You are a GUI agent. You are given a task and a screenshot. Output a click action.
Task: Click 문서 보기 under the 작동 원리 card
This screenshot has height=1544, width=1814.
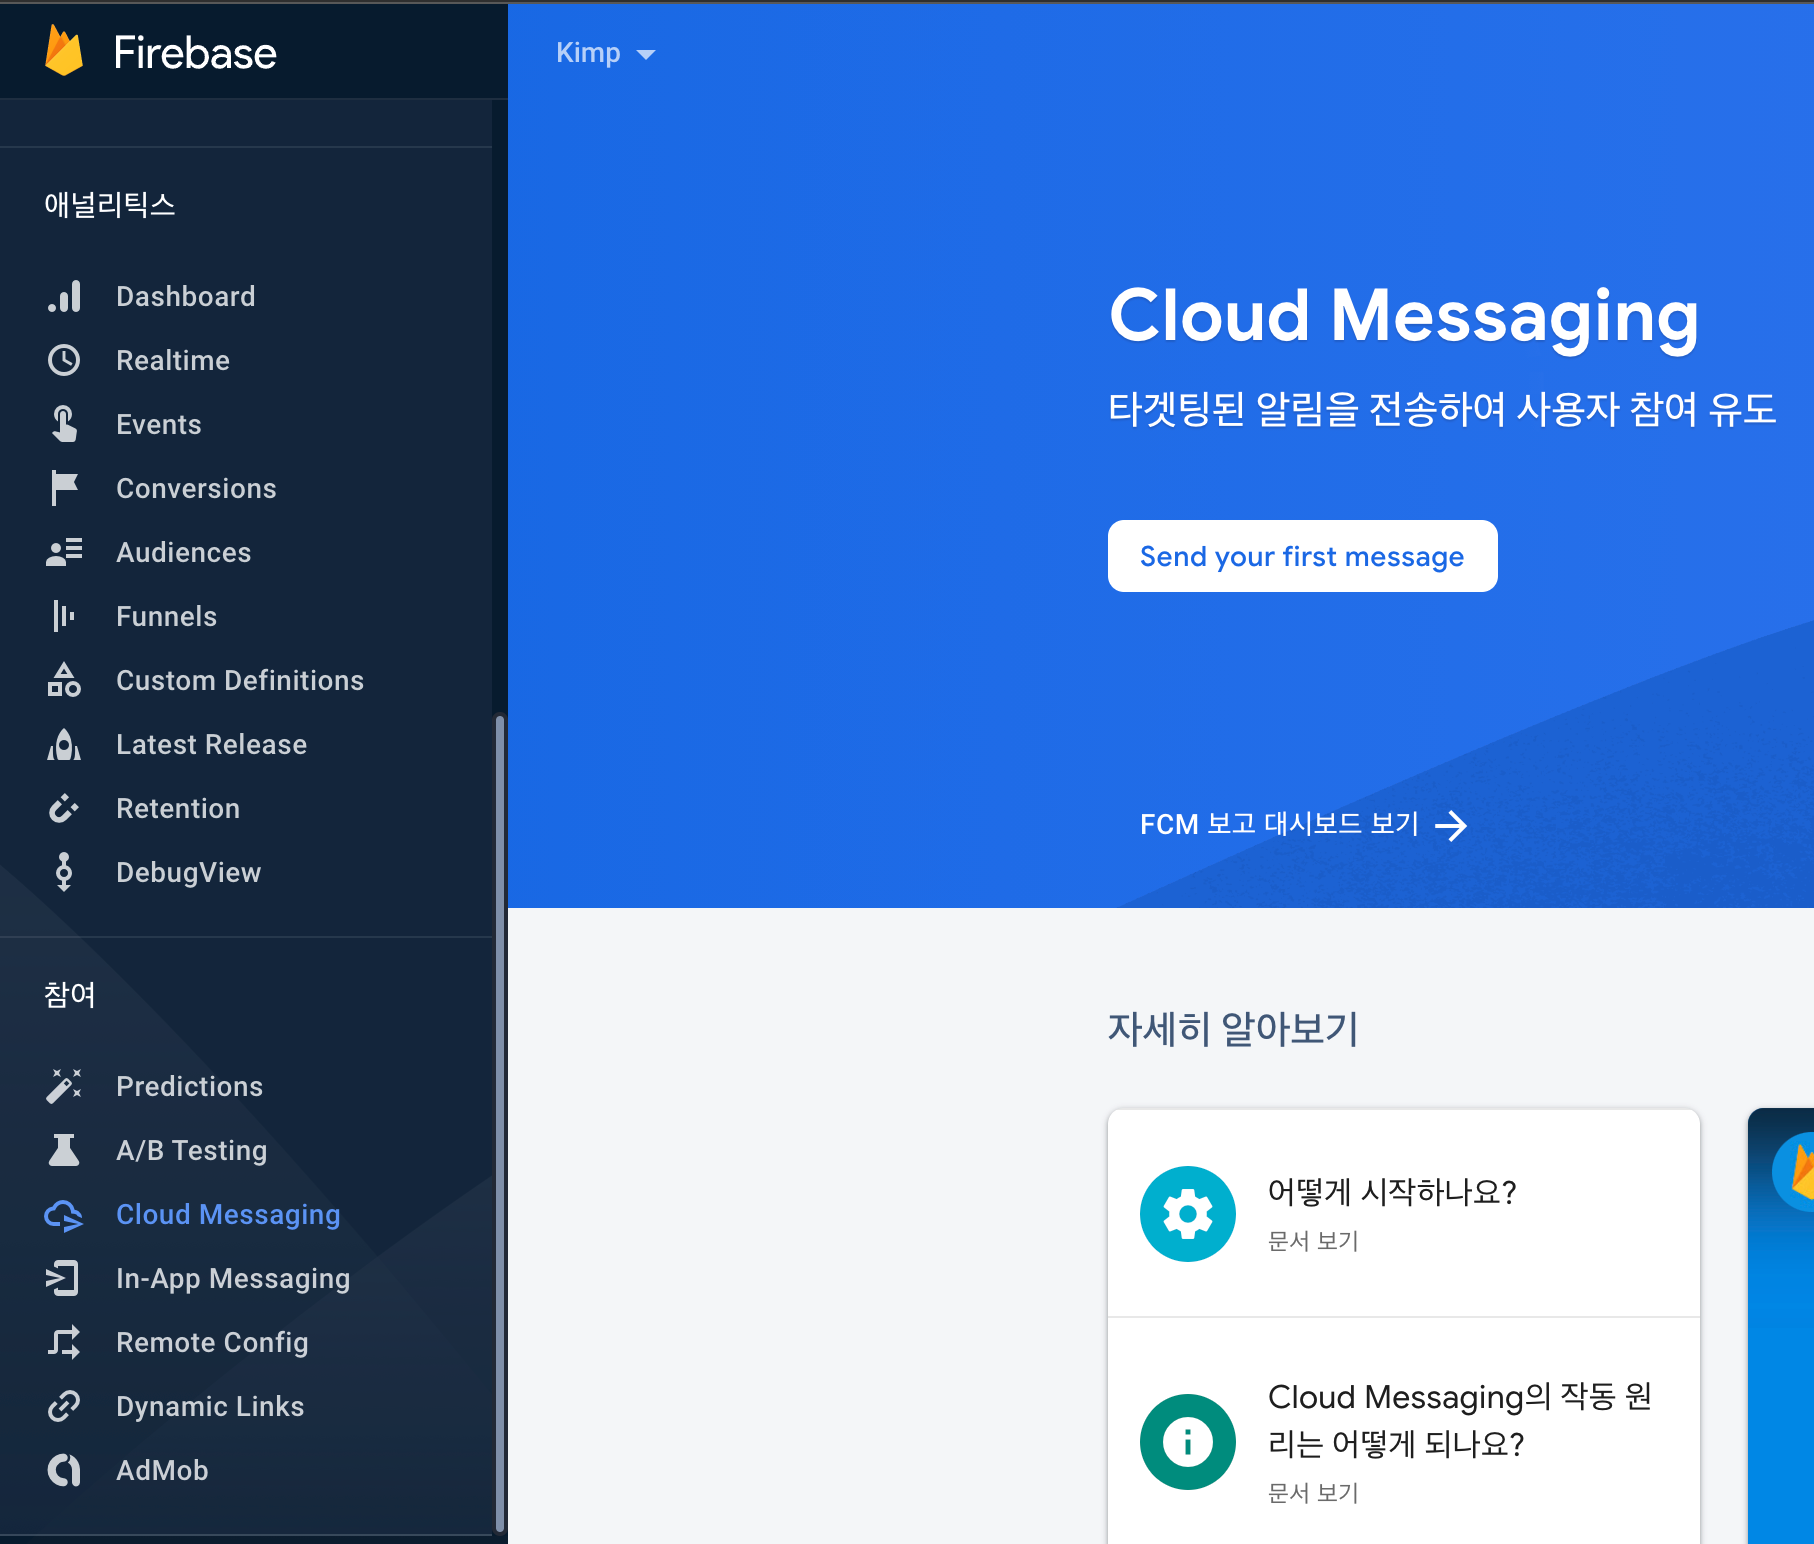pyautogui.click(x=1313, y=1493)
